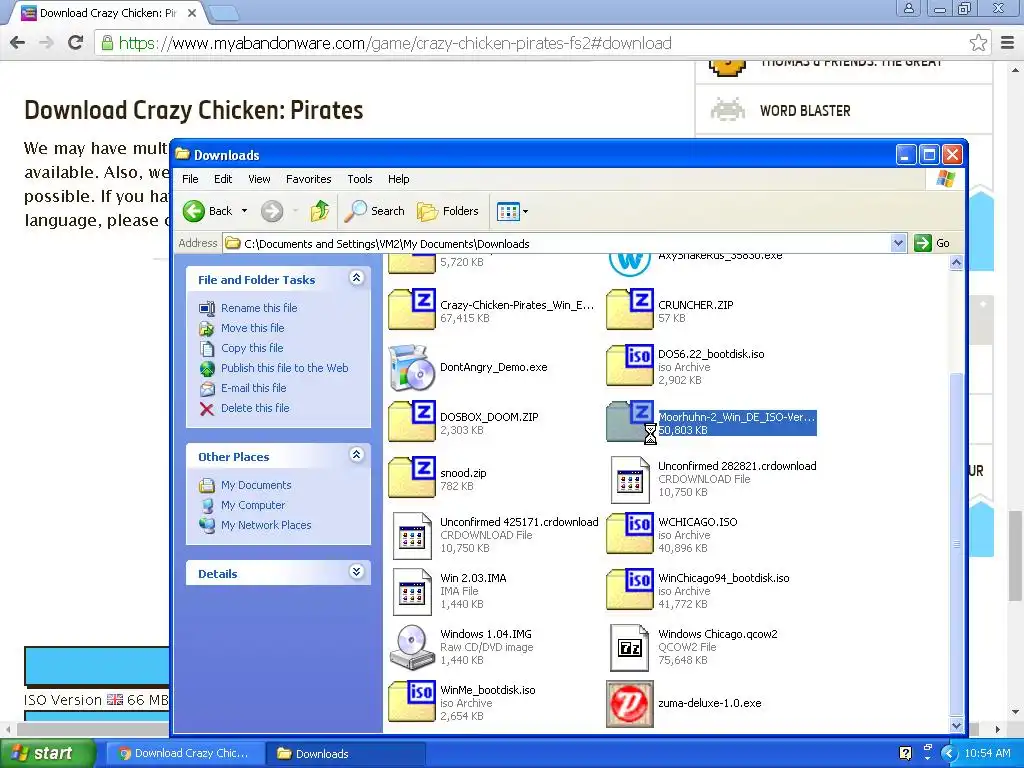This screenshot has height=768, width=1024.
Task: Click Rename this file task
Action: tap(259, 308)
